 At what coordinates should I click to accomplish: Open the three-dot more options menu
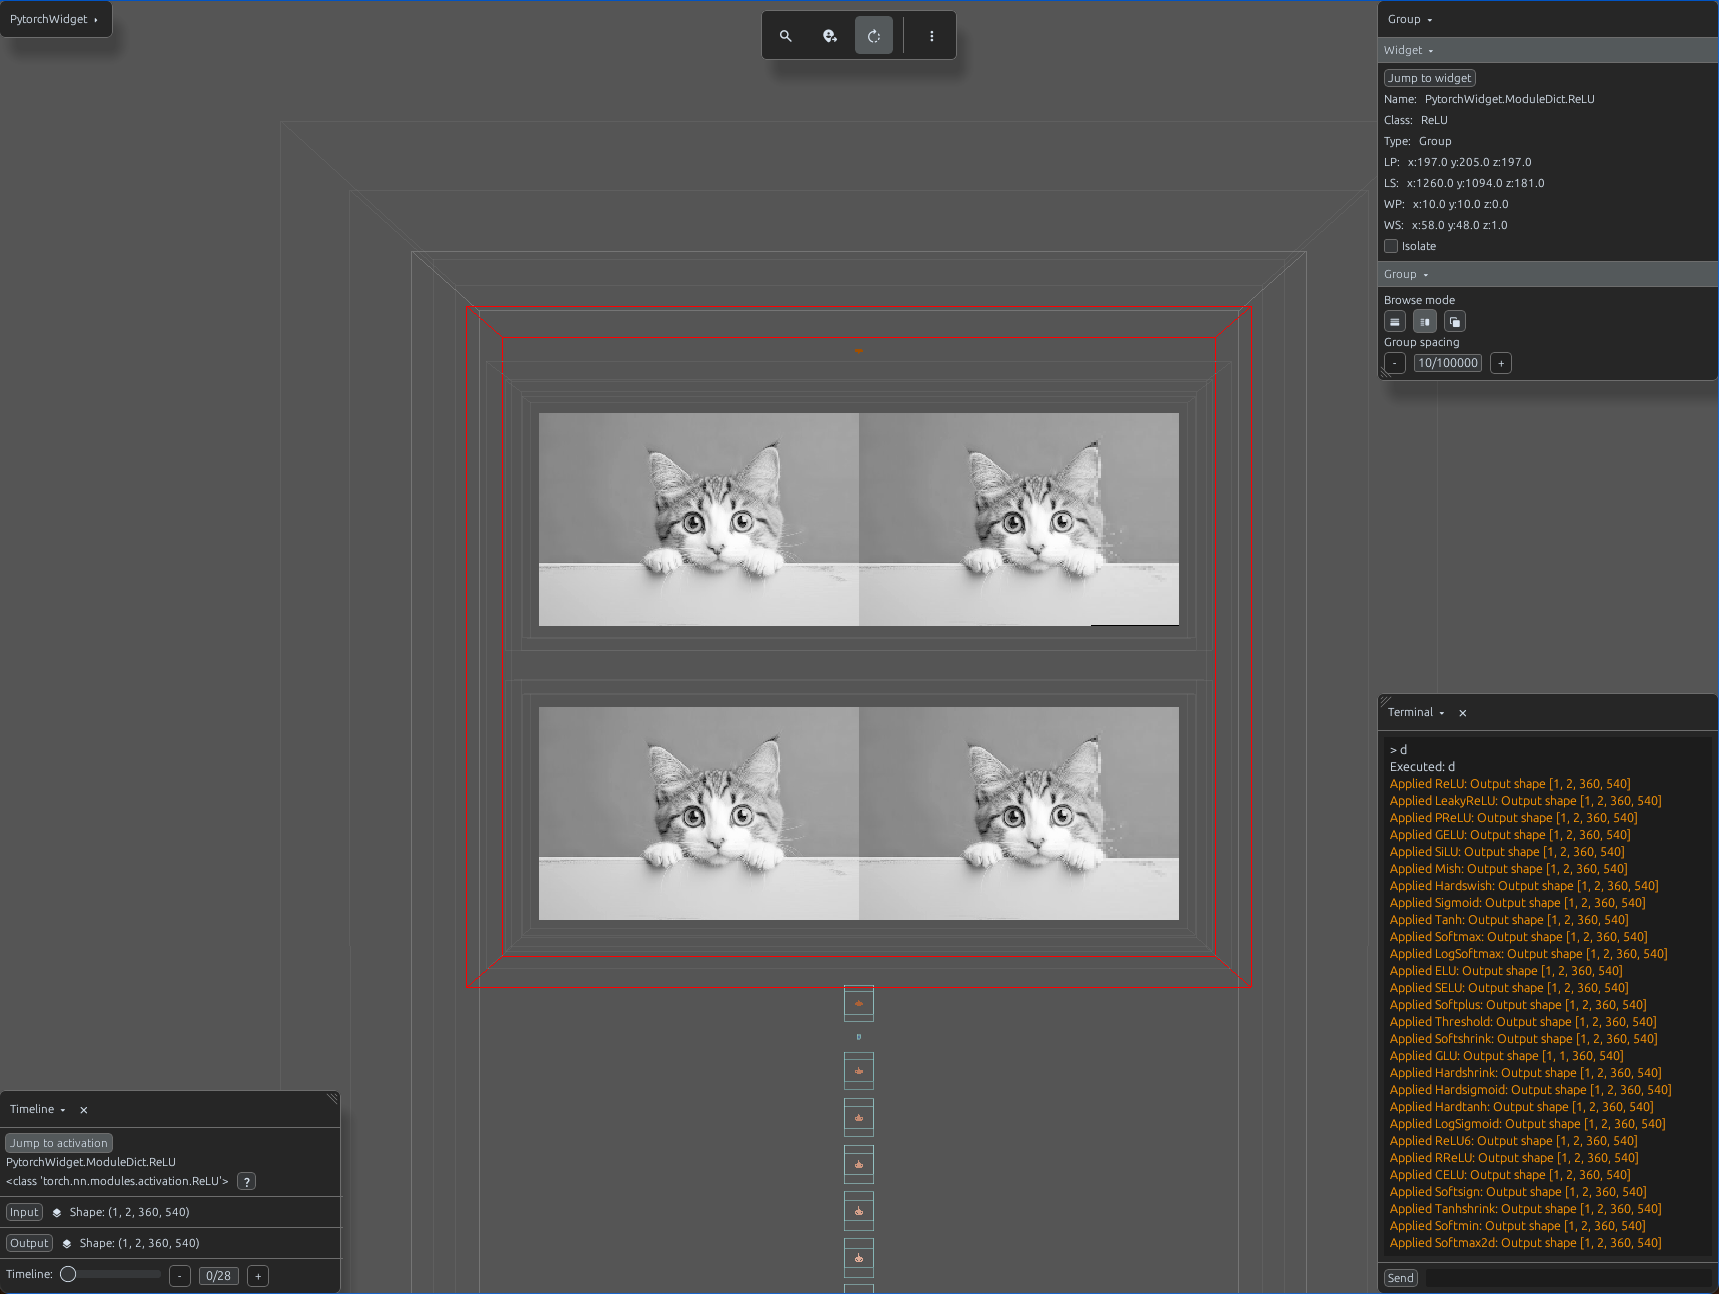tap(932, 36)
